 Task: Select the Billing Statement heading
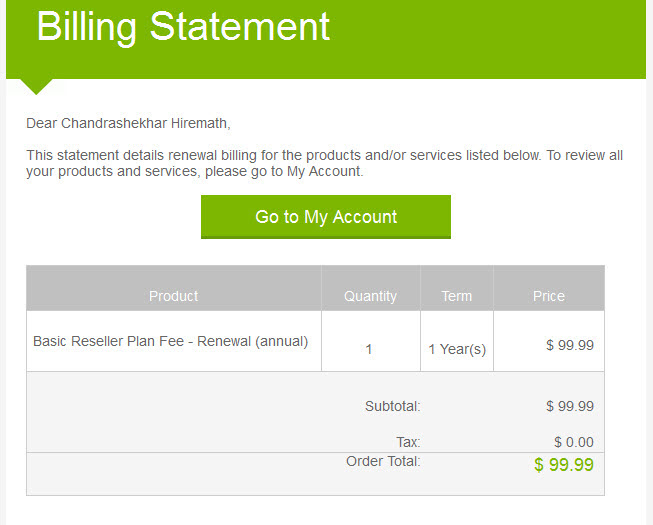[x=184, y=27]
